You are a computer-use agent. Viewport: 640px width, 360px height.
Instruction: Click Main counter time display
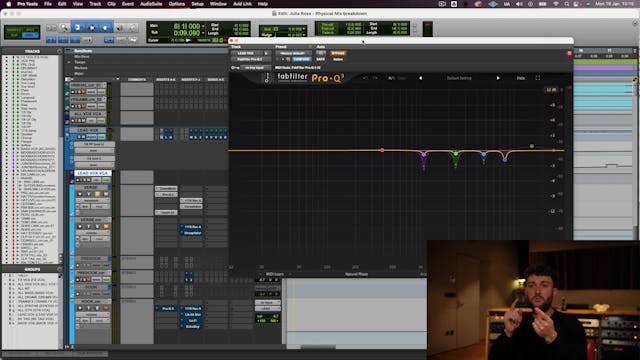pos(187,26)
